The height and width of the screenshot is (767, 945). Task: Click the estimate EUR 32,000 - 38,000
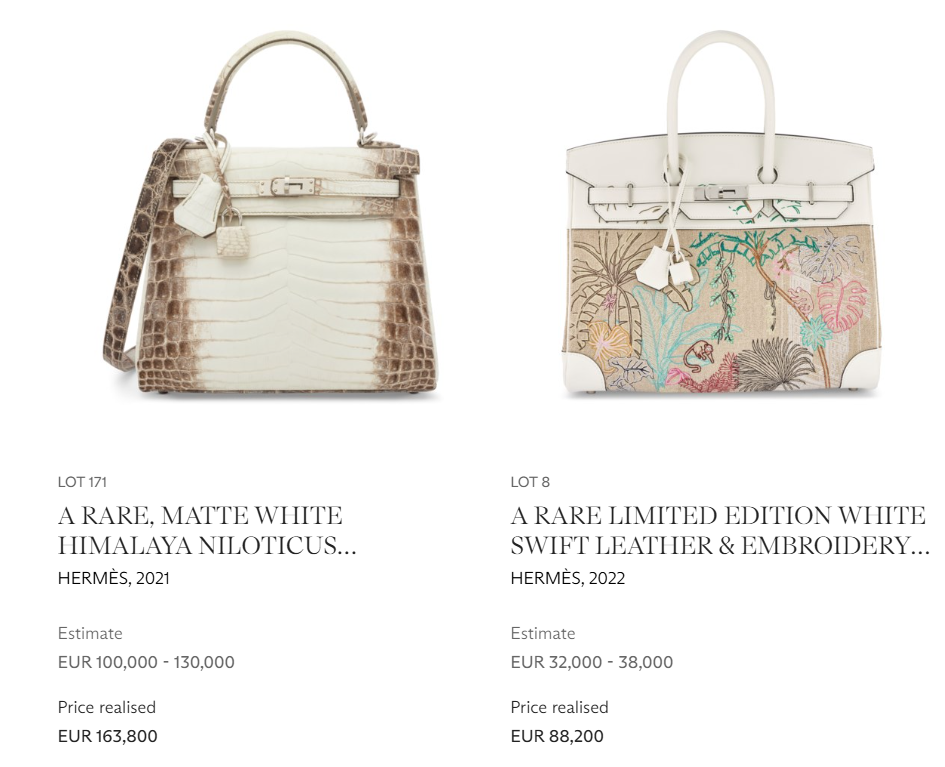(592, 662)
